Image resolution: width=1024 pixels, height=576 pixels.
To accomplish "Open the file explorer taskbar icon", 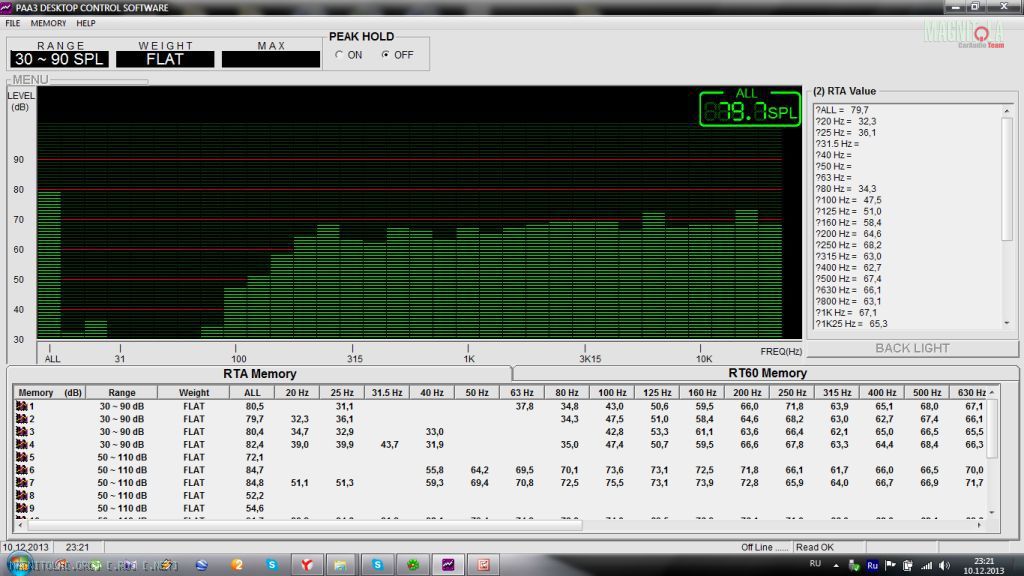I will [x=340, y=565].
